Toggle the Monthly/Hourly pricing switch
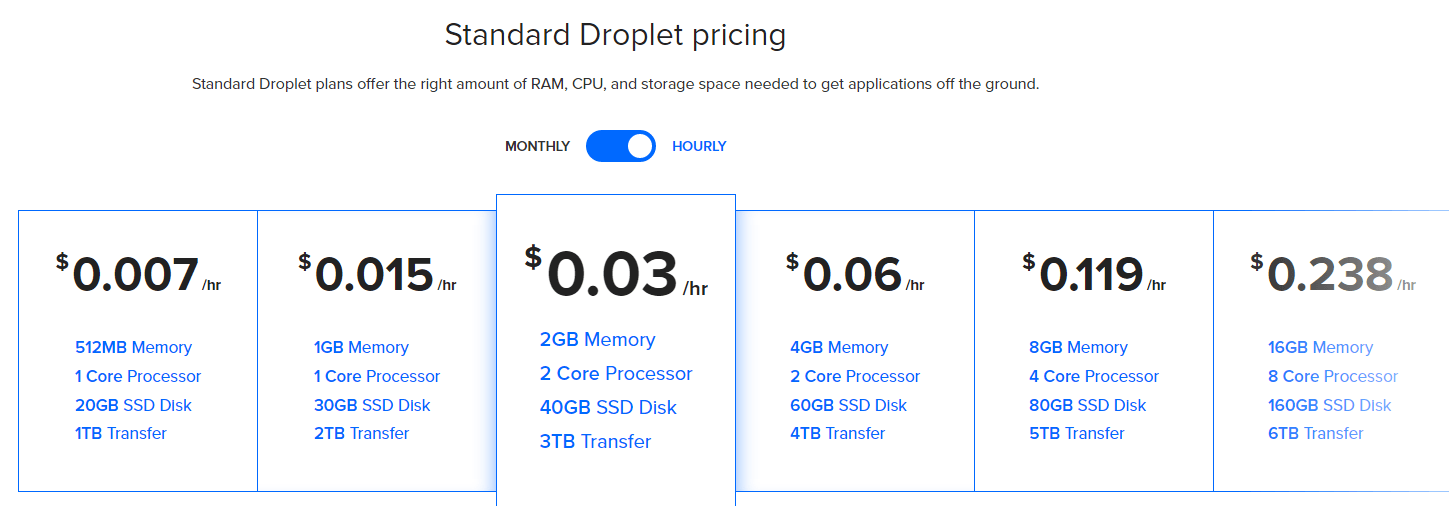 pos(621,146)
